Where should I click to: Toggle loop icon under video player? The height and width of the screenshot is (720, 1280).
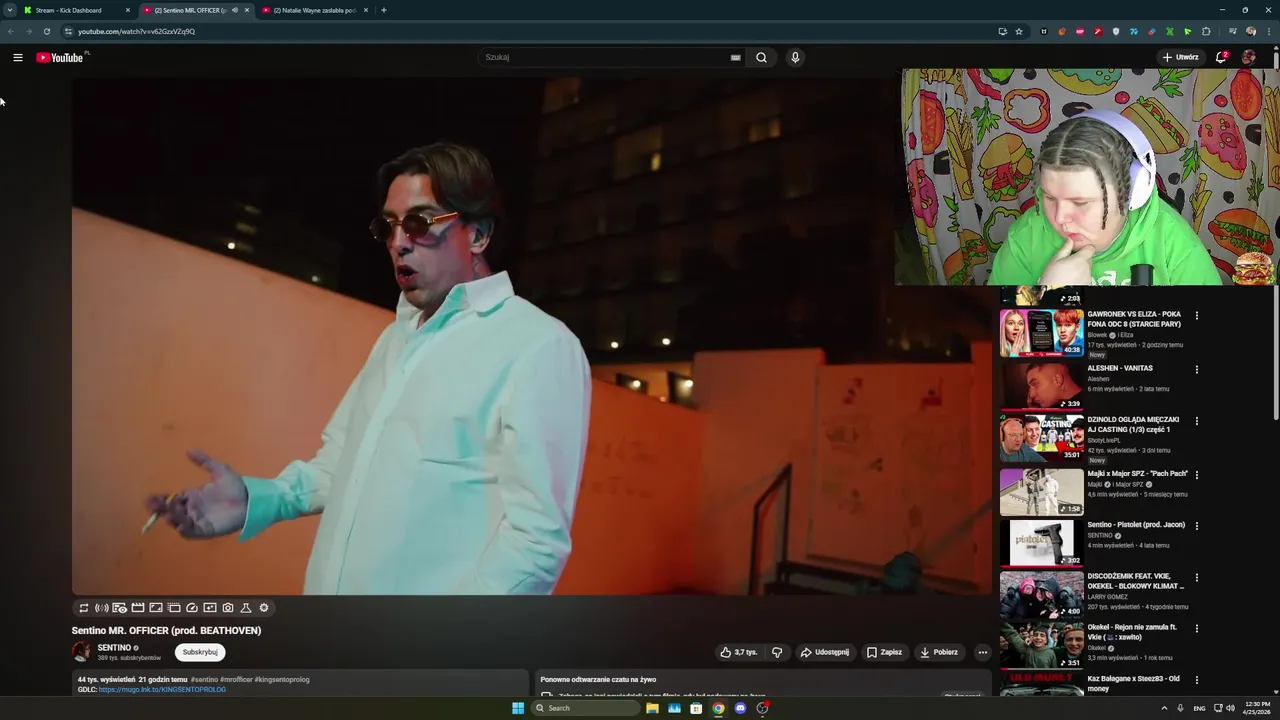(x=84, y=608)
